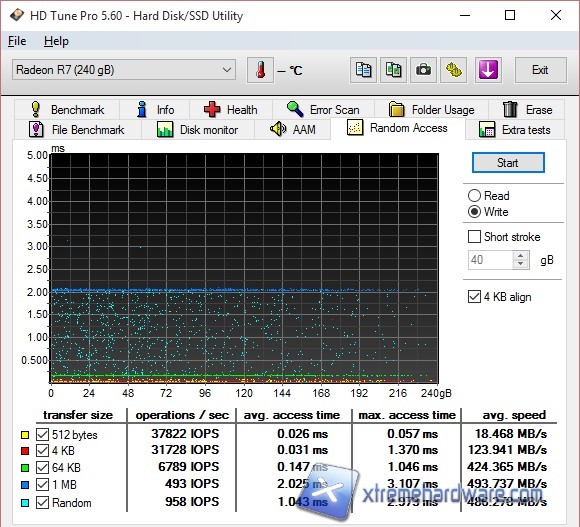This screenshot has height=527, width=580.
Task: Toggle the Random transfer size checkbox
Action: pyautogui.click(x=43, y=503)
